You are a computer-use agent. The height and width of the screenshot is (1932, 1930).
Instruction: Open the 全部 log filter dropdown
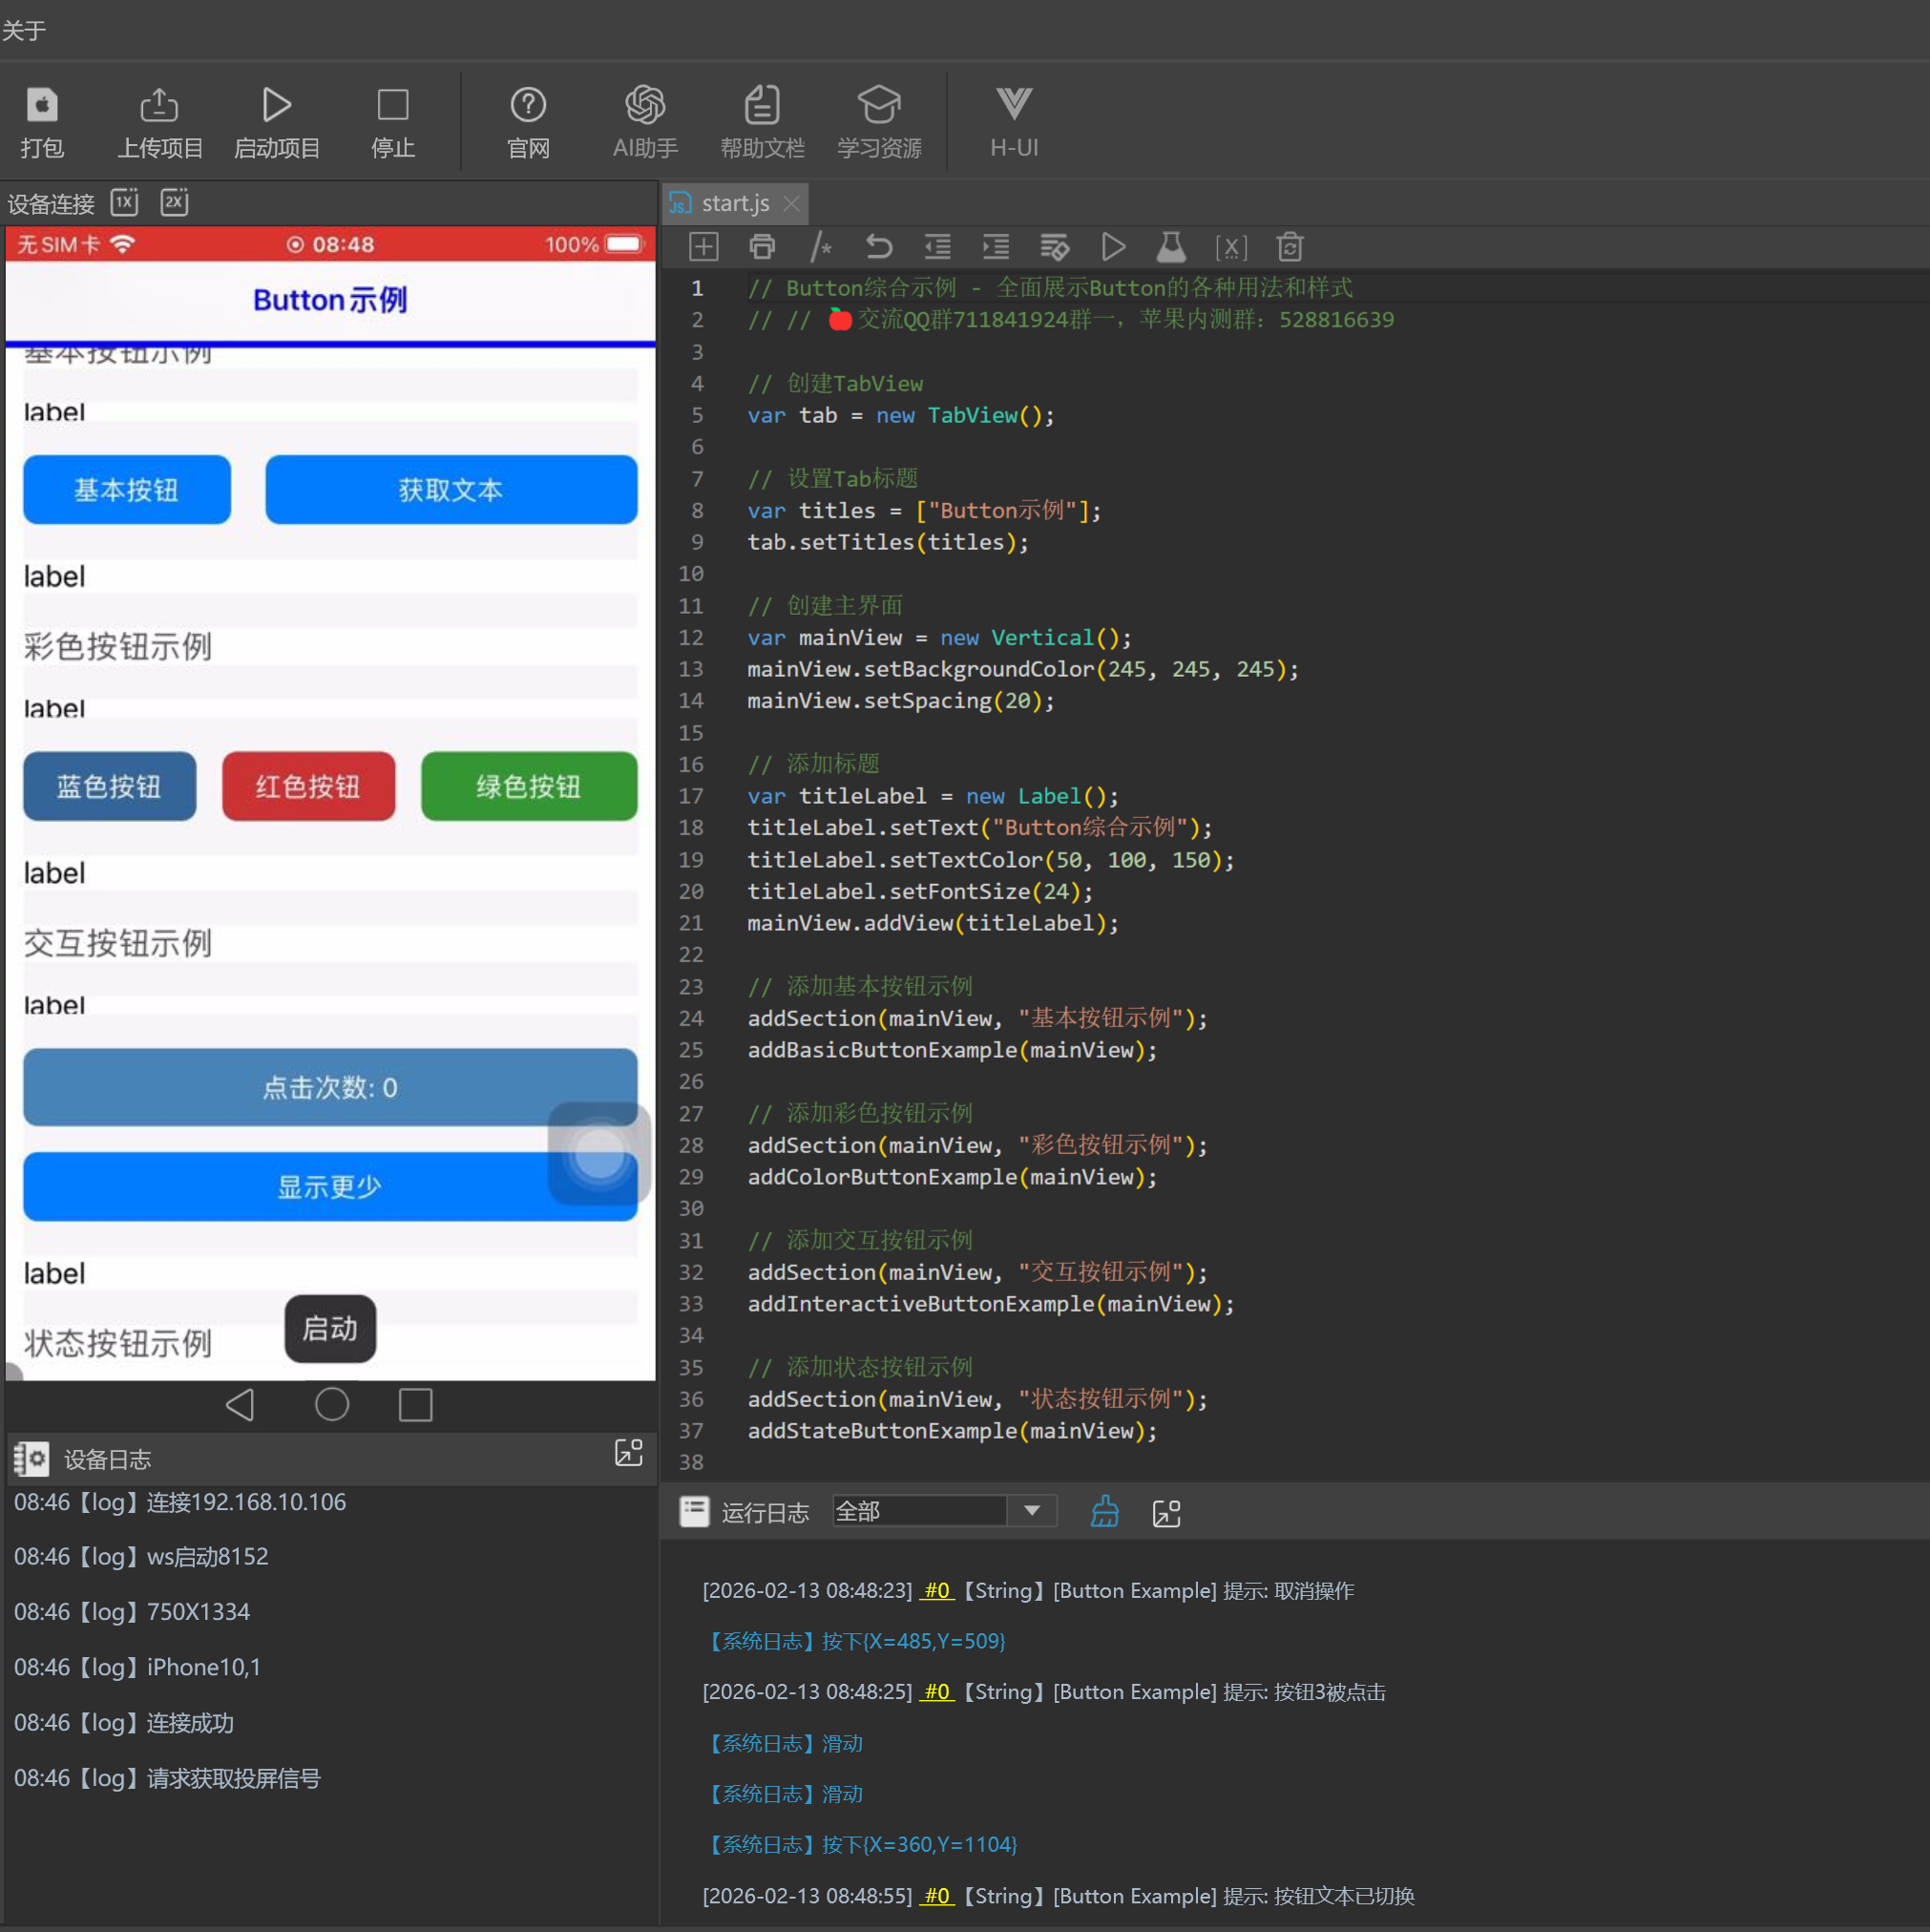(1032, 1511)
